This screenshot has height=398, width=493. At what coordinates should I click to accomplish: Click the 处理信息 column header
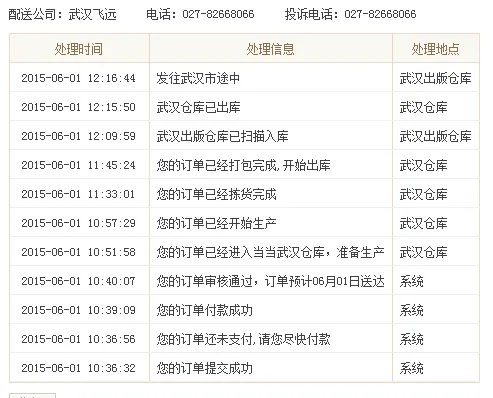[271, 49]
